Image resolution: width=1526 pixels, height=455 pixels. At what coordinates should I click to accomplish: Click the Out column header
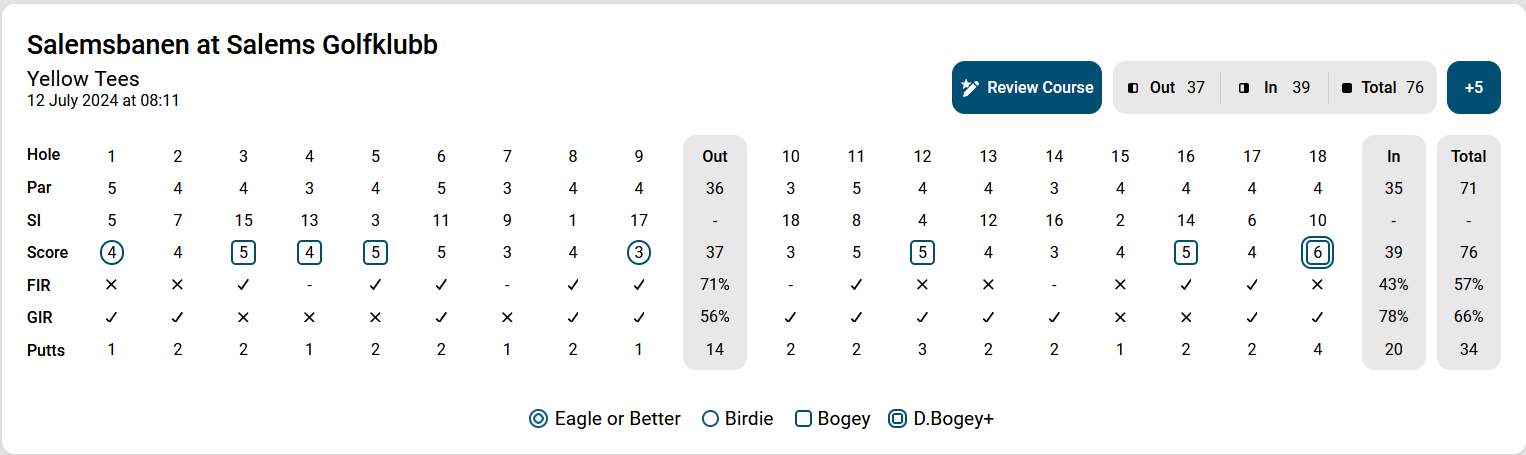[715, 156]
